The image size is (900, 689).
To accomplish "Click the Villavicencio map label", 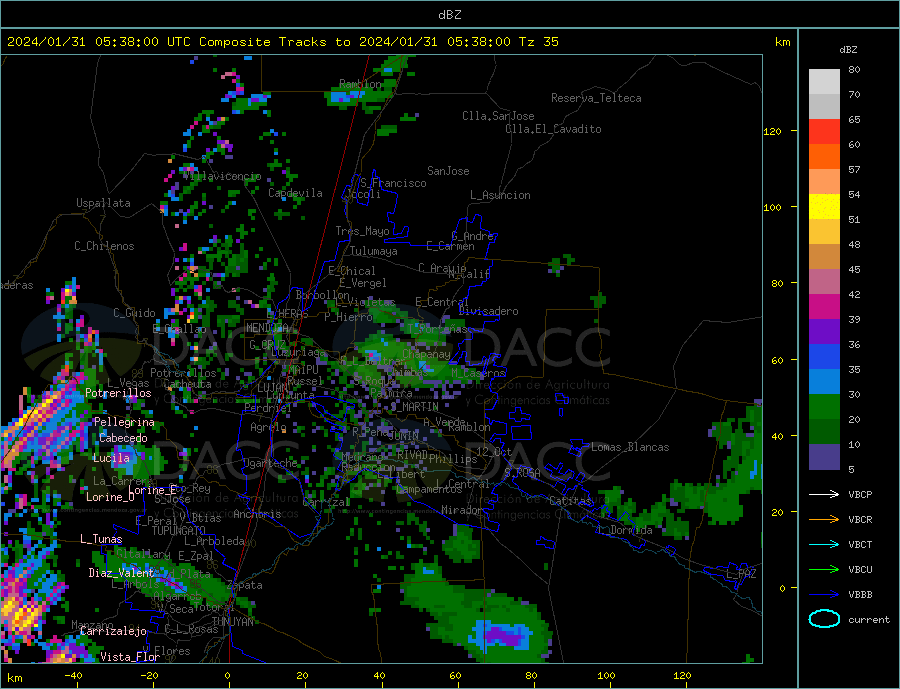I will [223, 176].
